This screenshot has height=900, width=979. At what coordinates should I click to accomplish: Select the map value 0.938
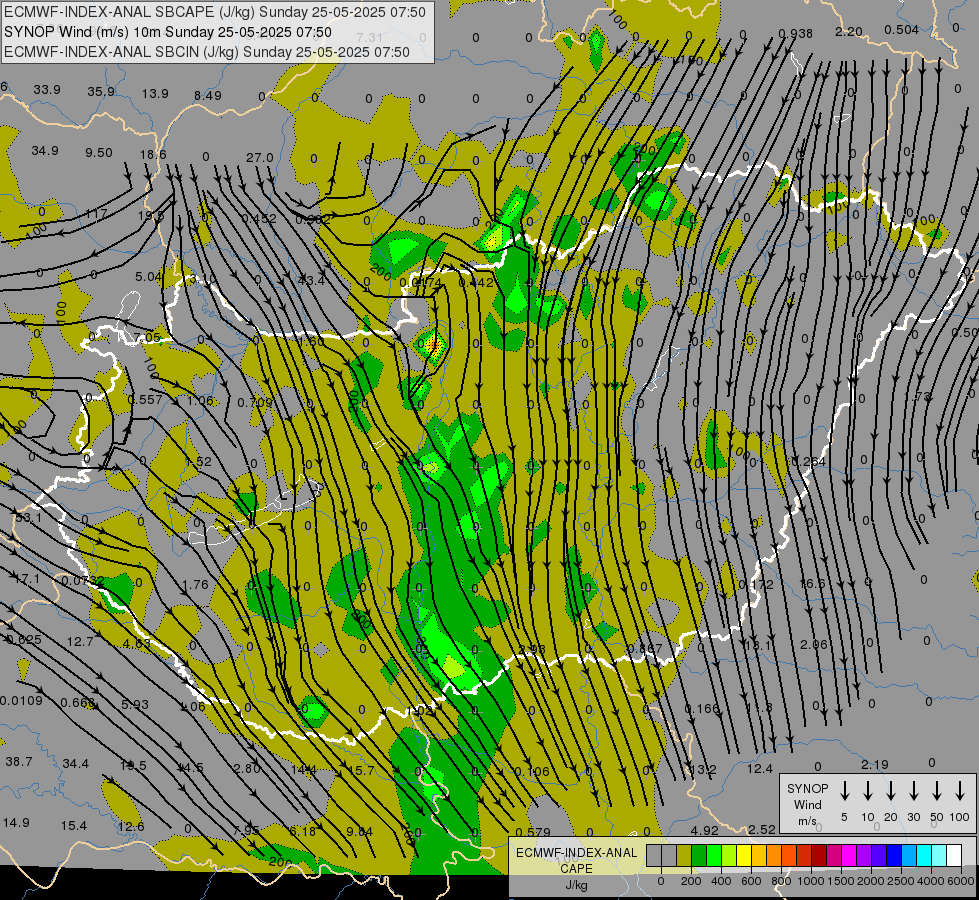(x=795, y=34)
